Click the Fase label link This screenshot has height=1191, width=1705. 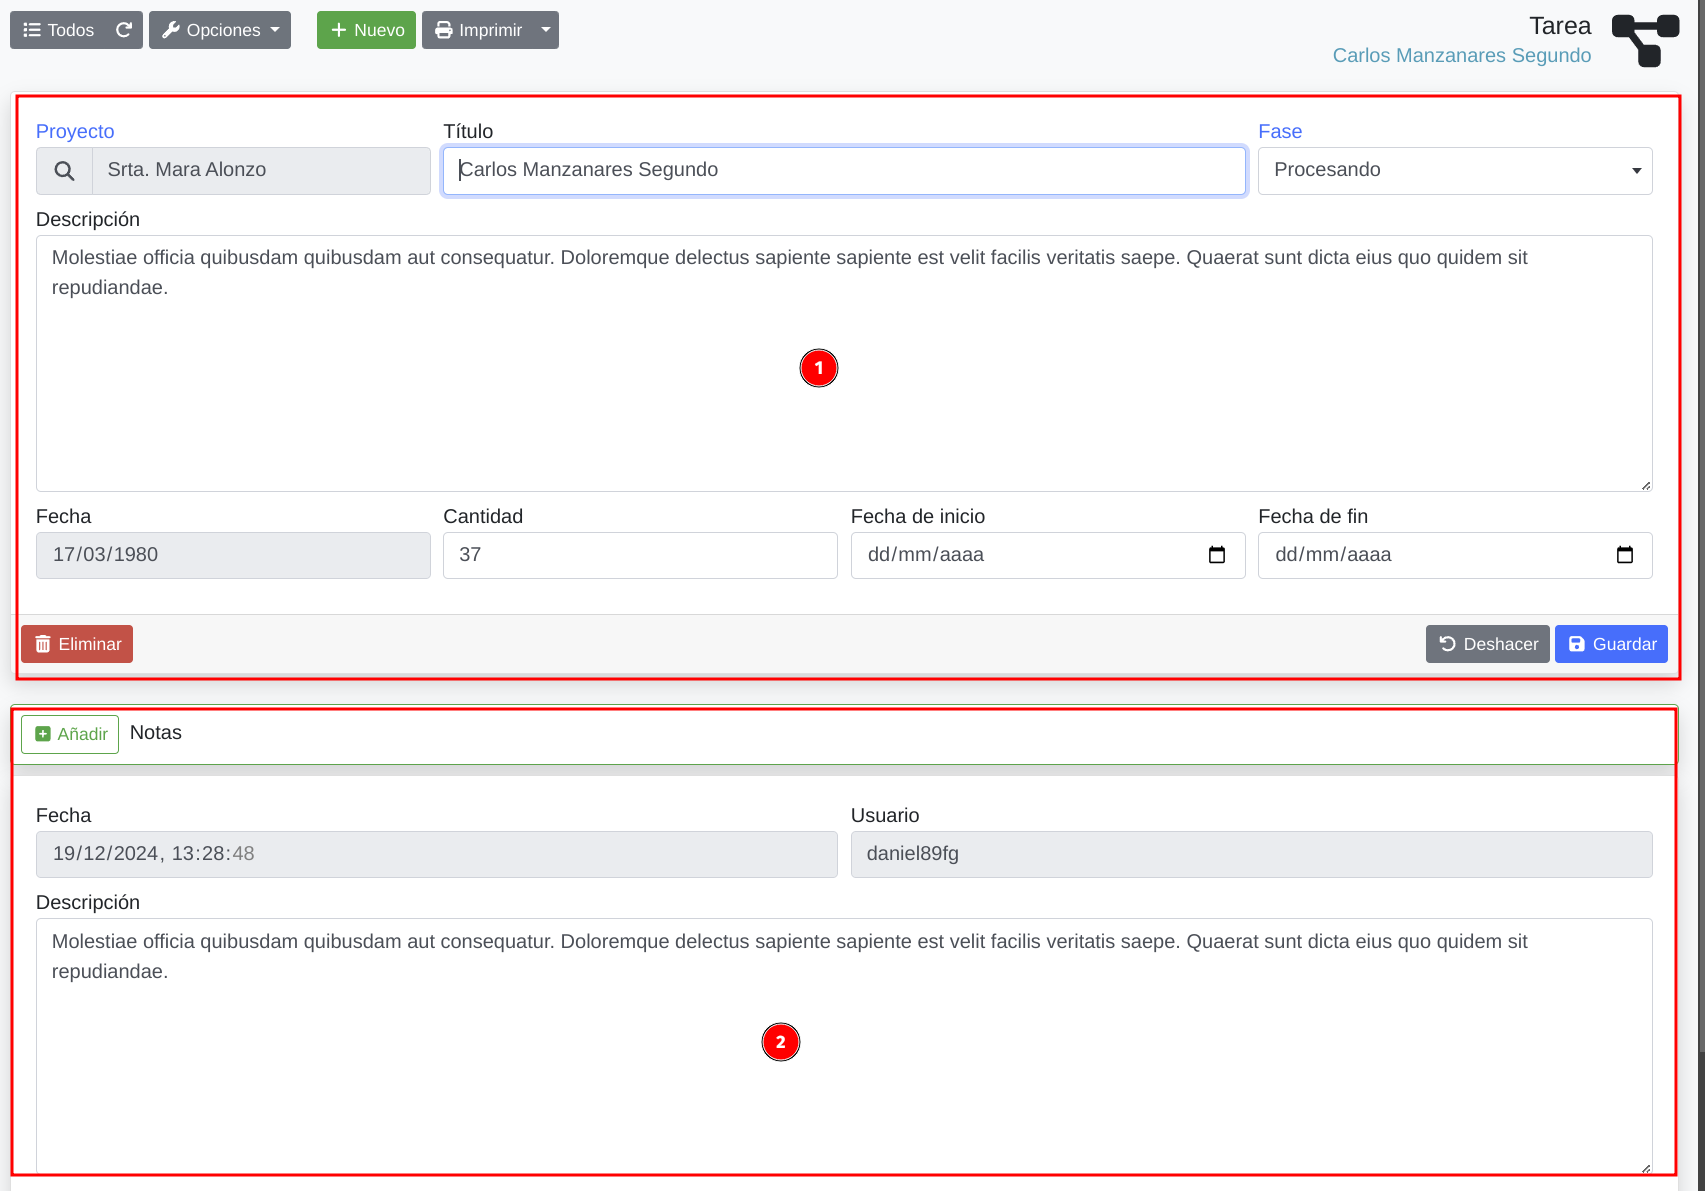coord(1280,131)
